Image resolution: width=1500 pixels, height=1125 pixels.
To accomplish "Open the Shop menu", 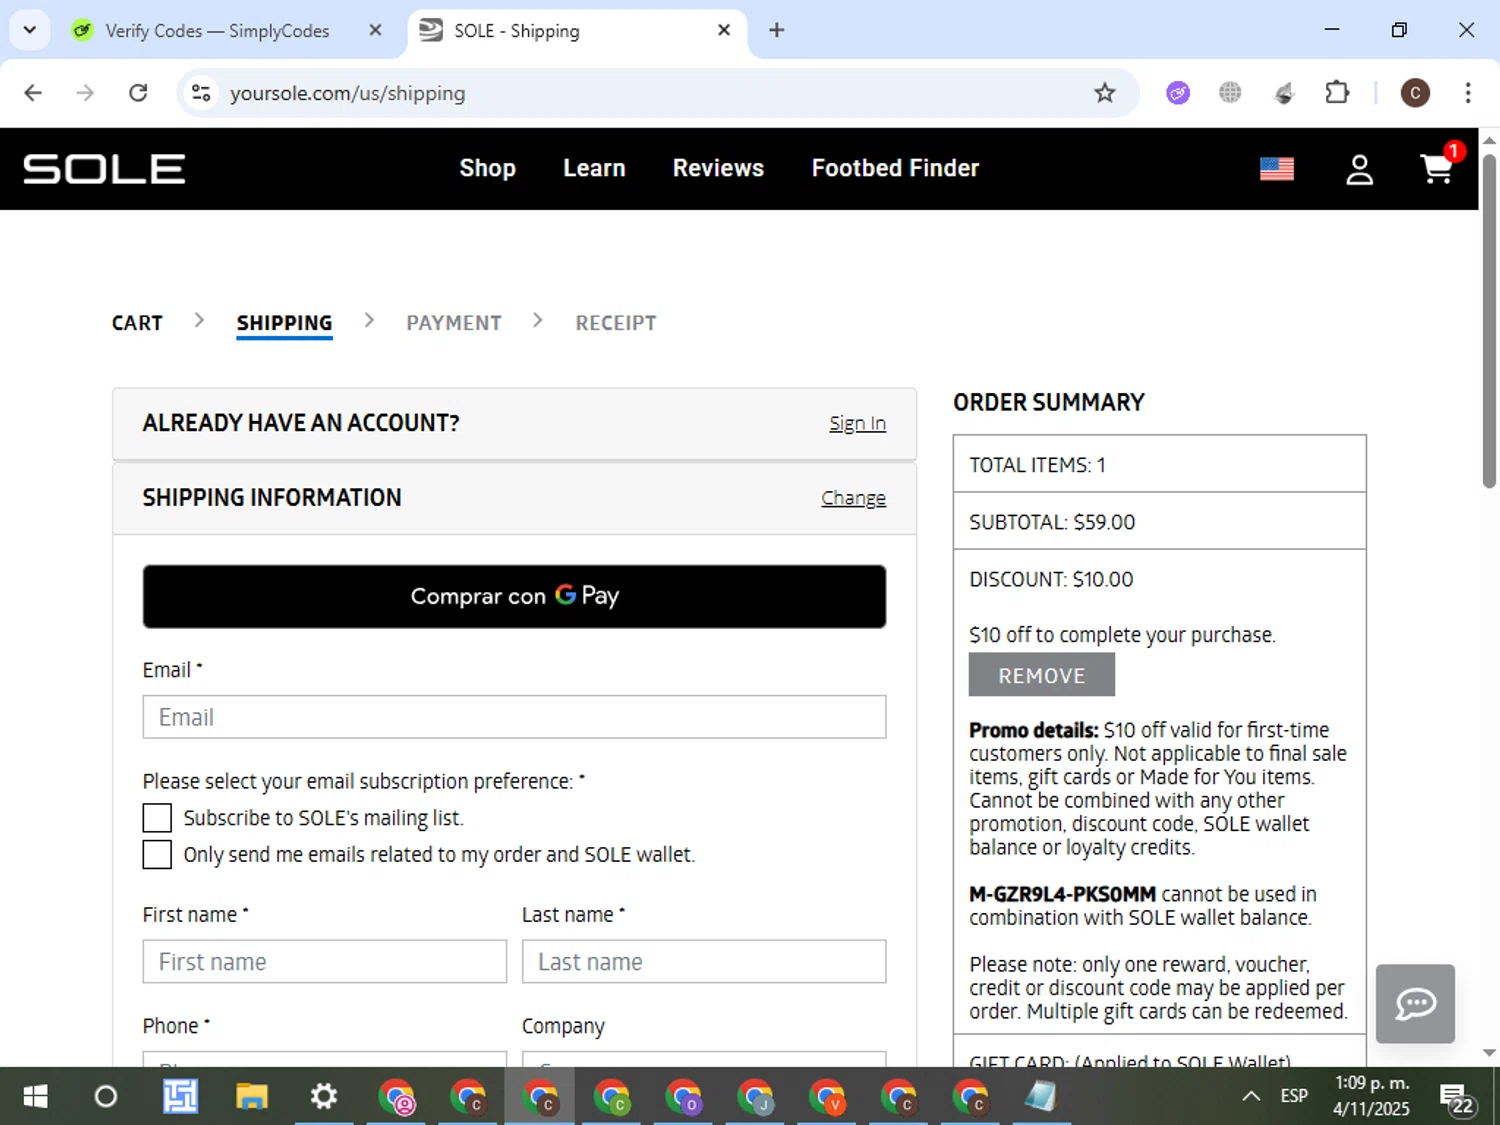I will point(487,168).
